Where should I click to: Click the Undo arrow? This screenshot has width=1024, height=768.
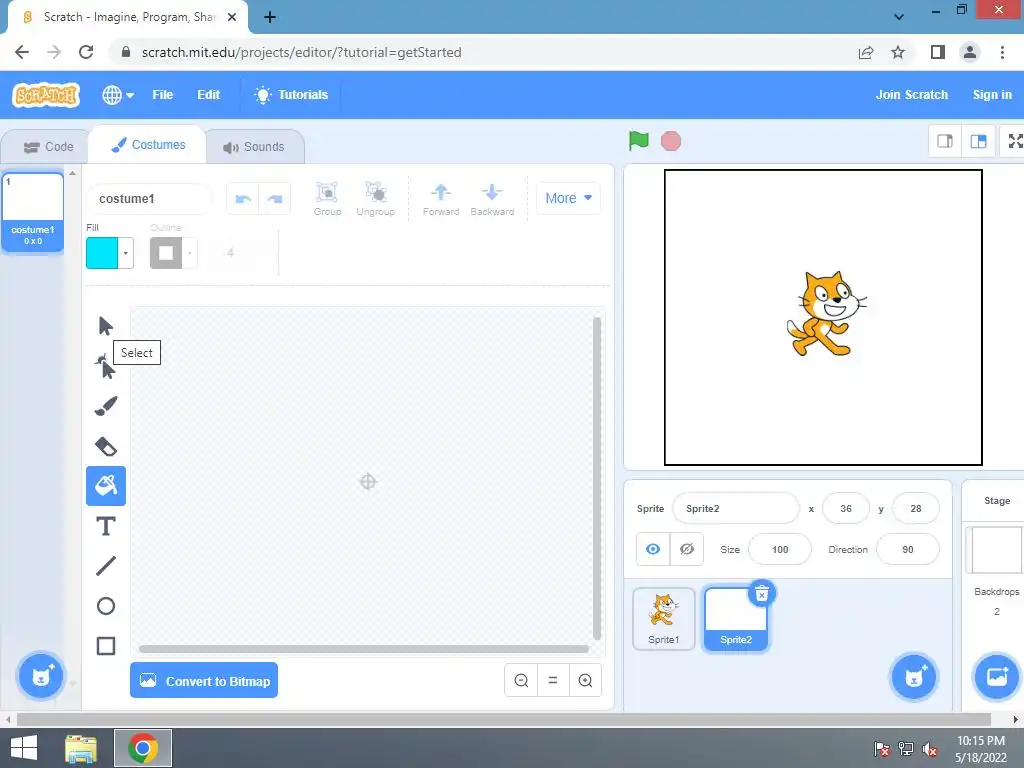243,199
